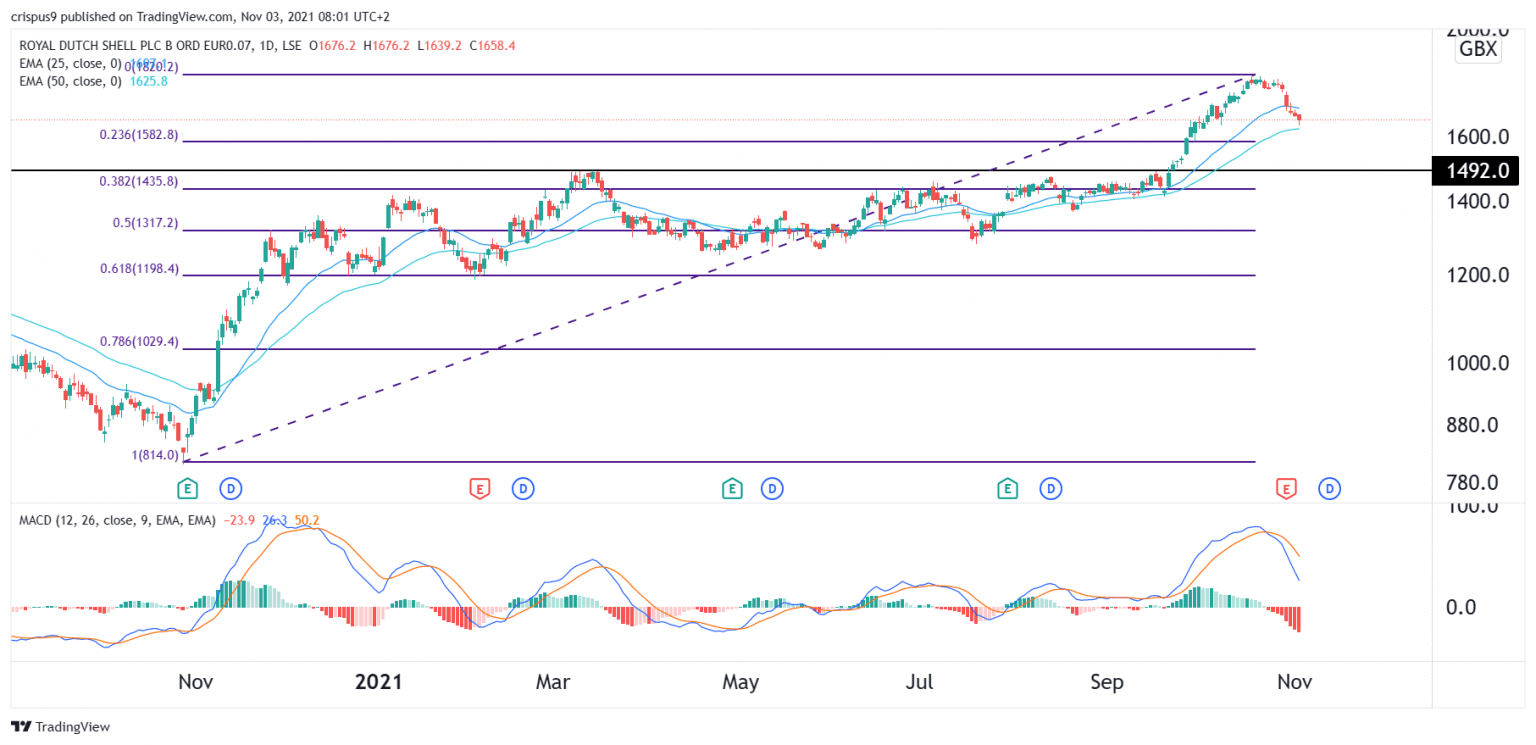Viewport: 1536px width, 745px height.
Task: Select the dividend marker just after May
Action: tap(772, 489)
